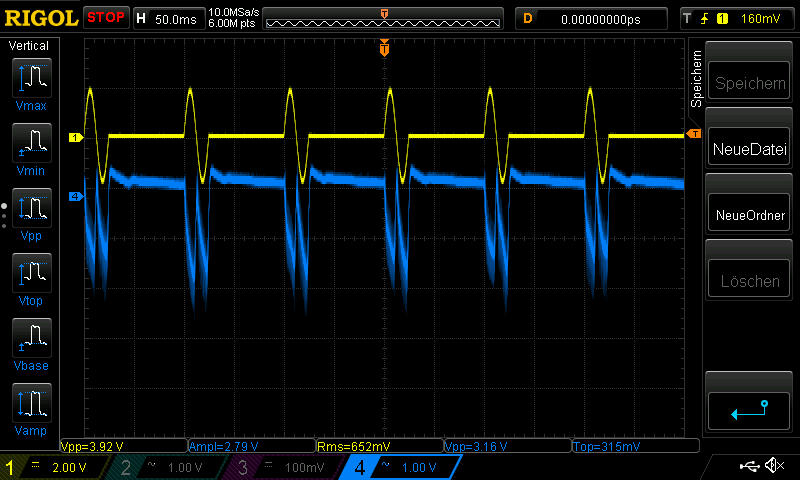The image size is (800, 480).
Task: Select channel 2 tab showing 1.00 V
Action: tap(166, 467)
